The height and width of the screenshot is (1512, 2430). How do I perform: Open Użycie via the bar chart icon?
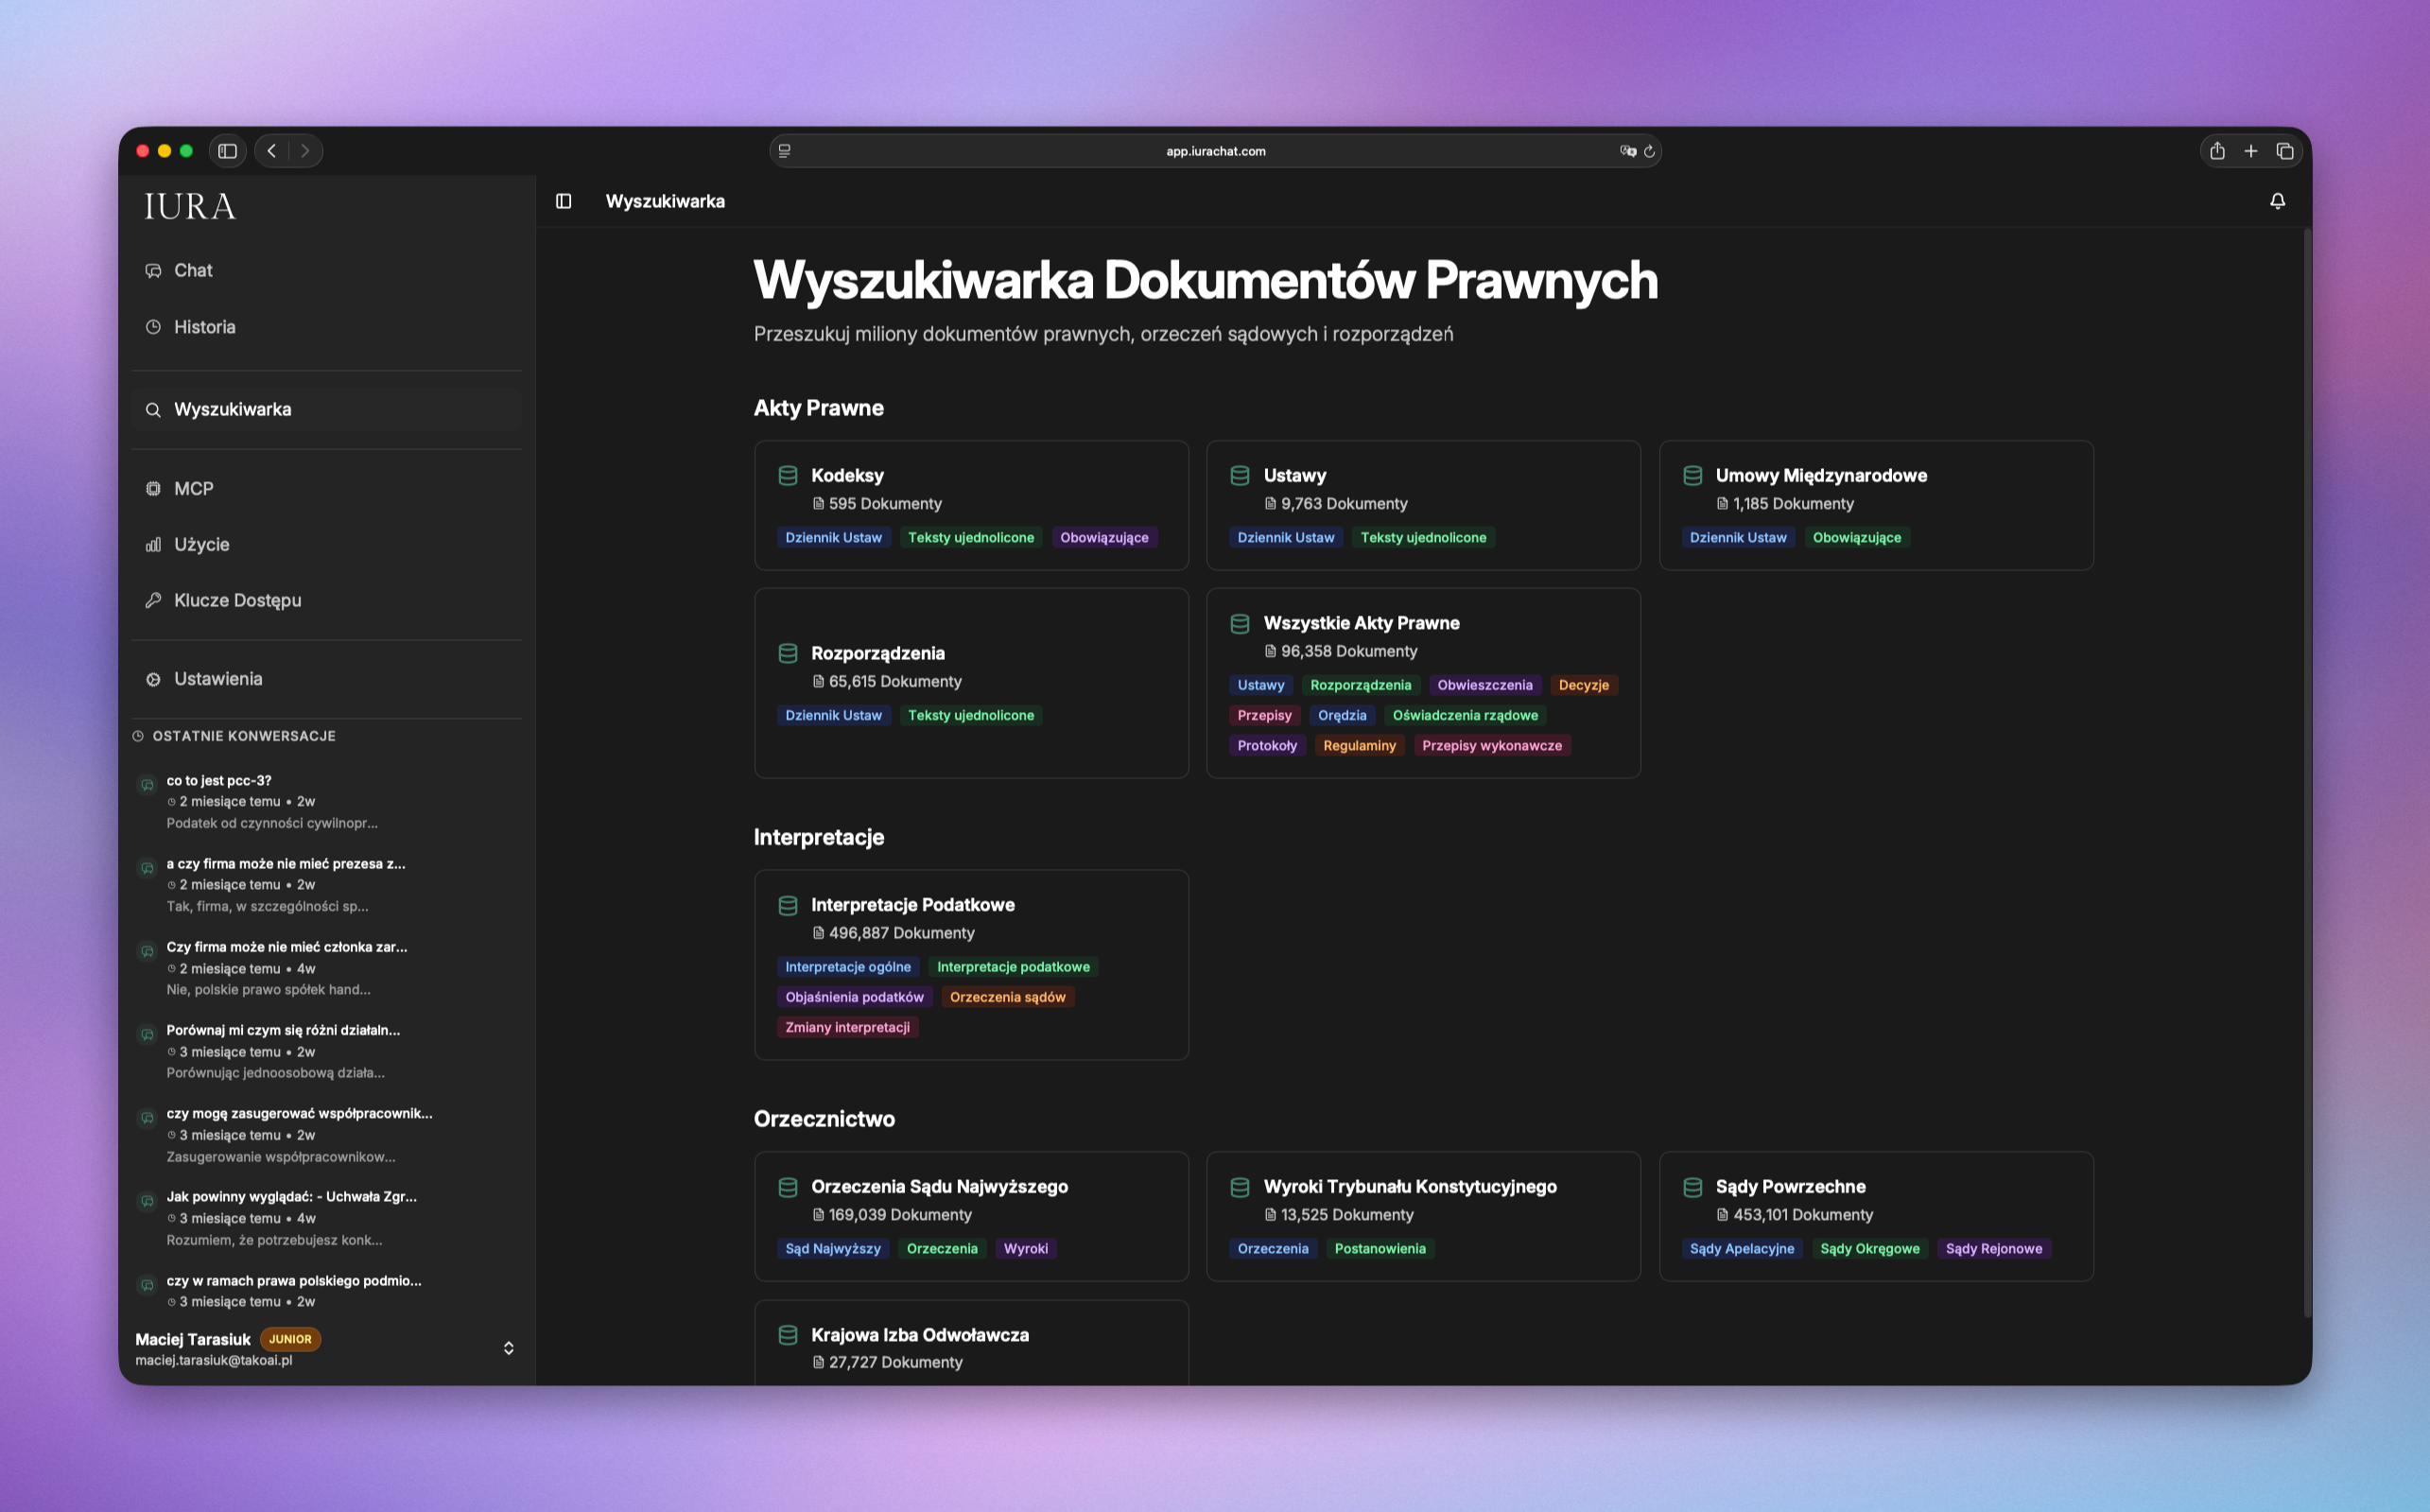pyautogui.click(x=153, y=544)
